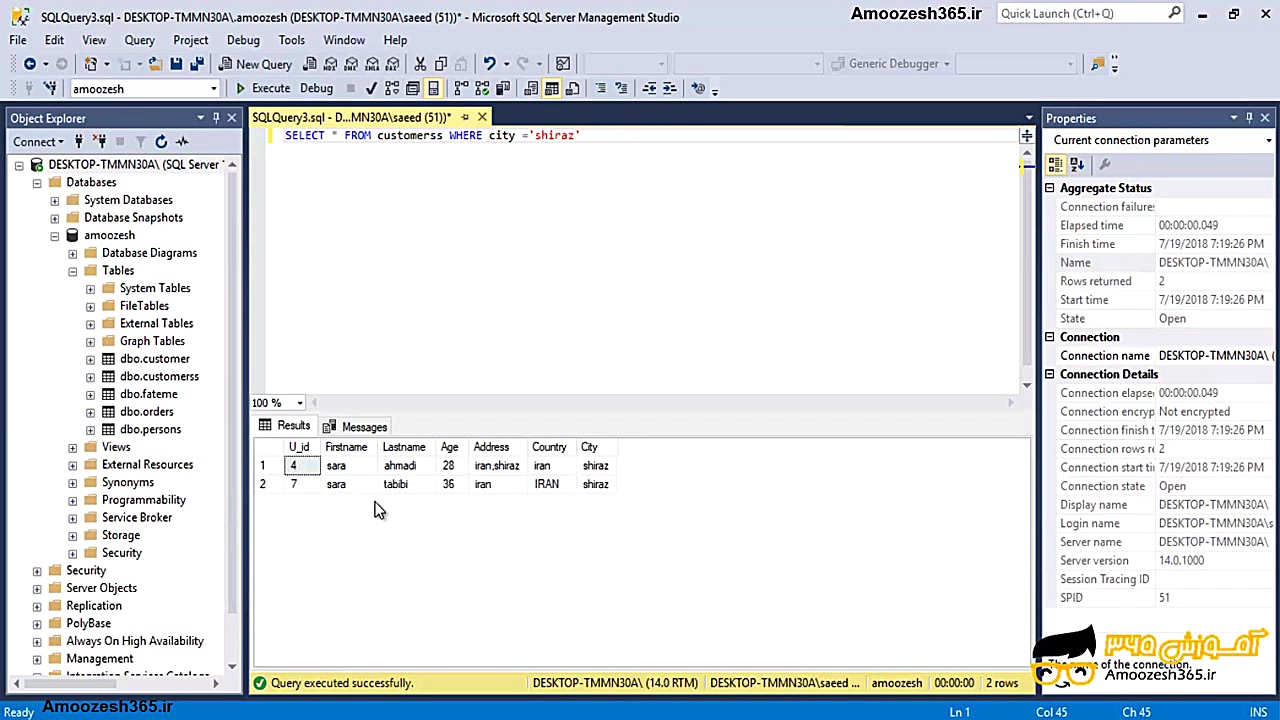This screenshot has height=720, width=1280.
Task: Toggle Categorized view in Properties panel
Action: point(1056,164)
